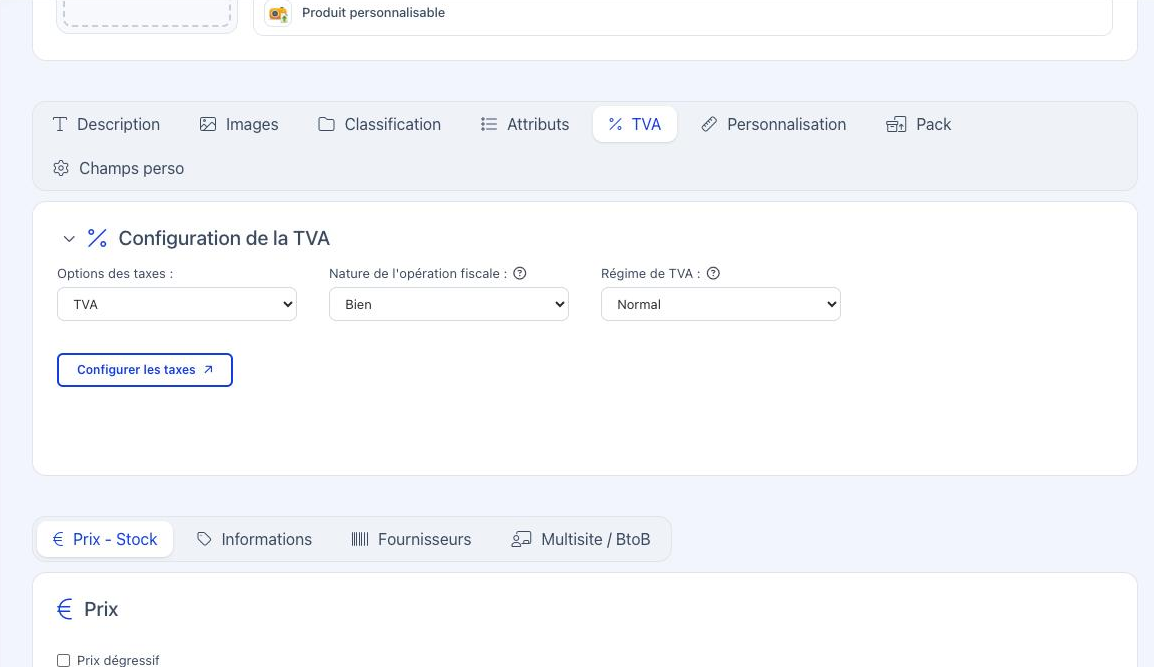This screenshot has width=1154, height=667.
Task: Select the Prix - Stock tab
Action: (105, 540)
